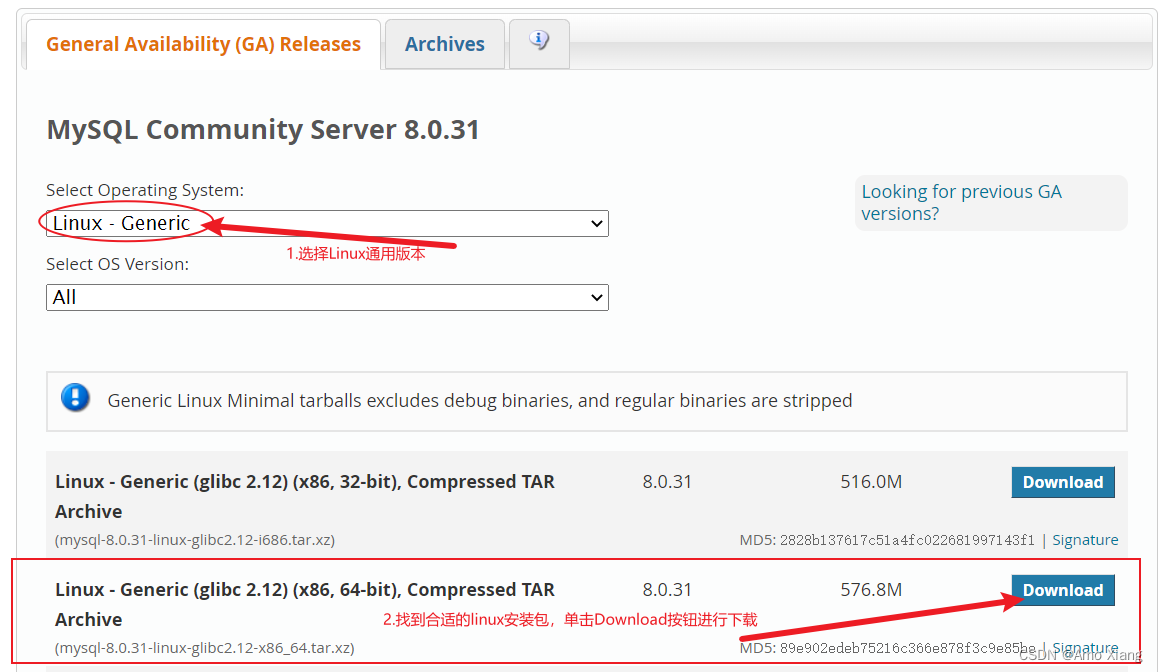
Task: Click the 64-bit Compressed TAR Archive title
Action: click(x=304, y=604)
